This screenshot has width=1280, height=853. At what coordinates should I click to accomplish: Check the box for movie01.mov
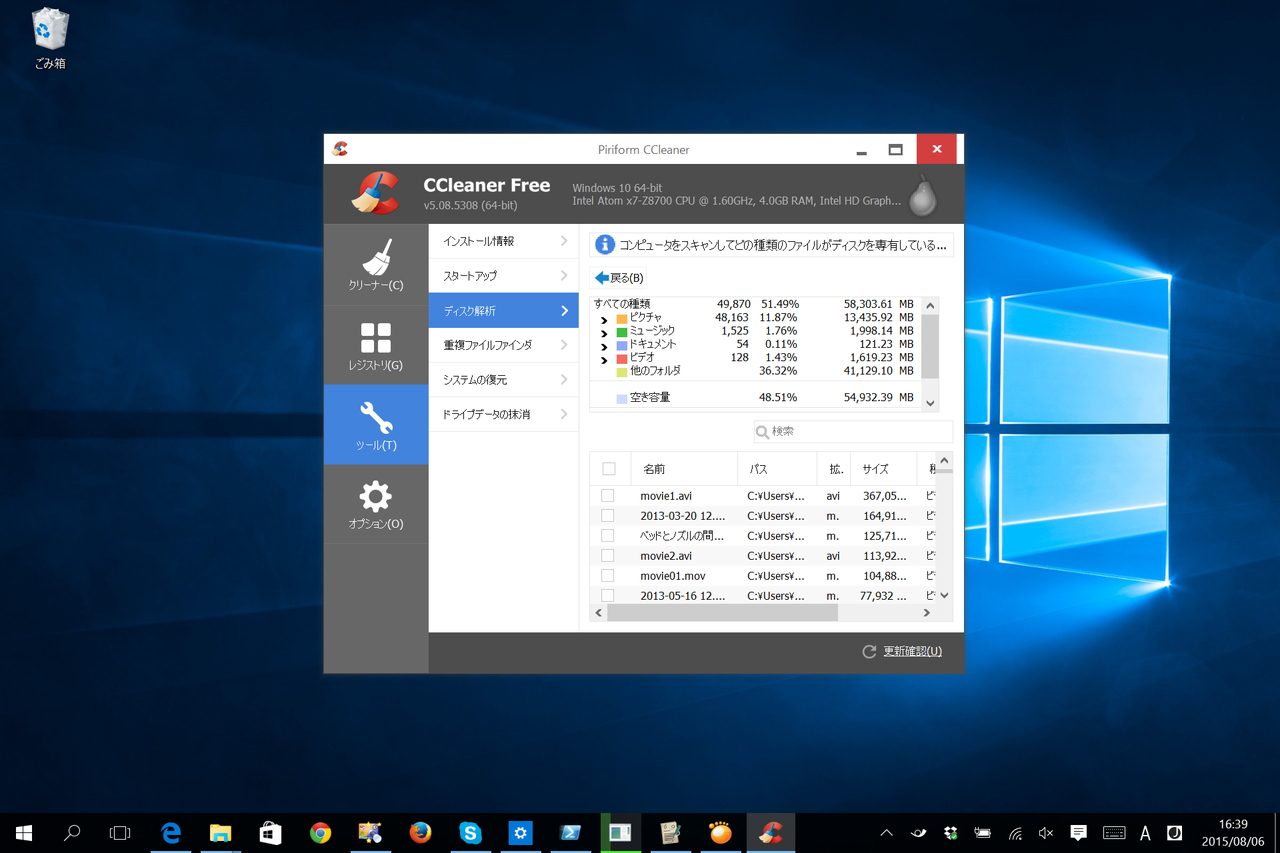point(607,576)
